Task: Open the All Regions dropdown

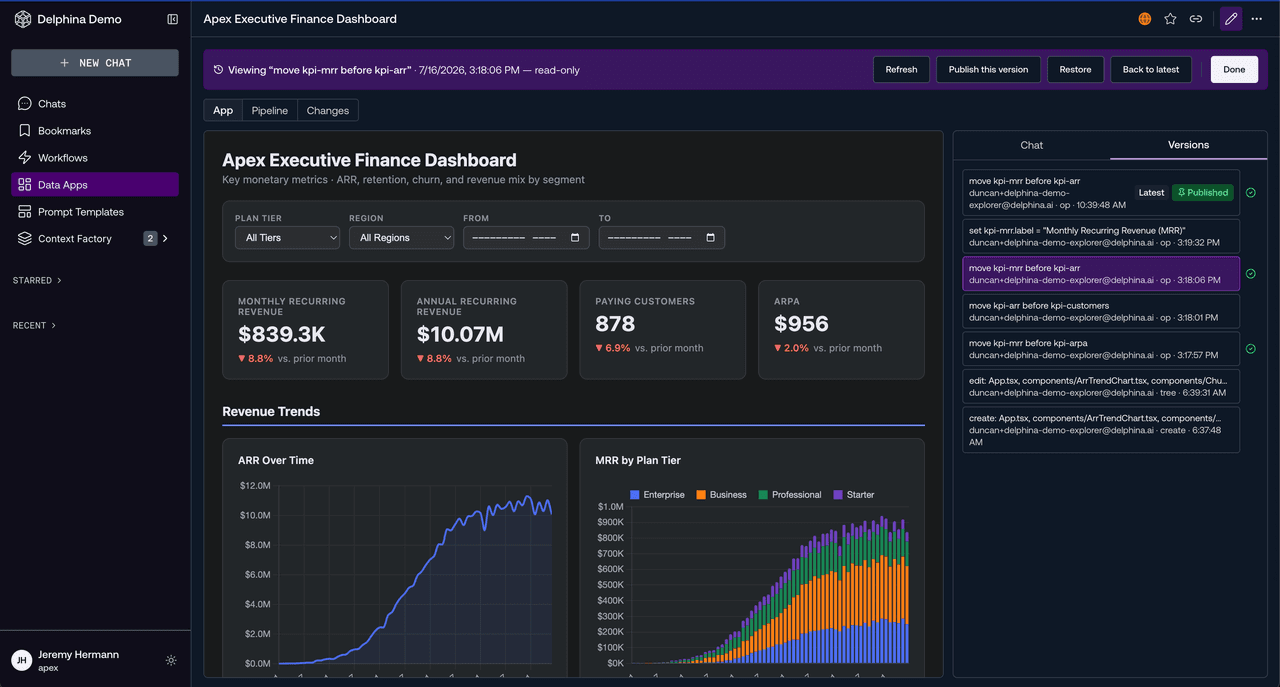Action: coord(401,238)
